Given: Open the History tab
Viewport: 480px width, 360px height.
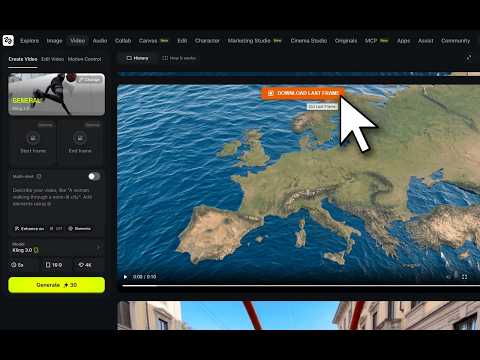Looking at the screenshot, I should (137, 58).
